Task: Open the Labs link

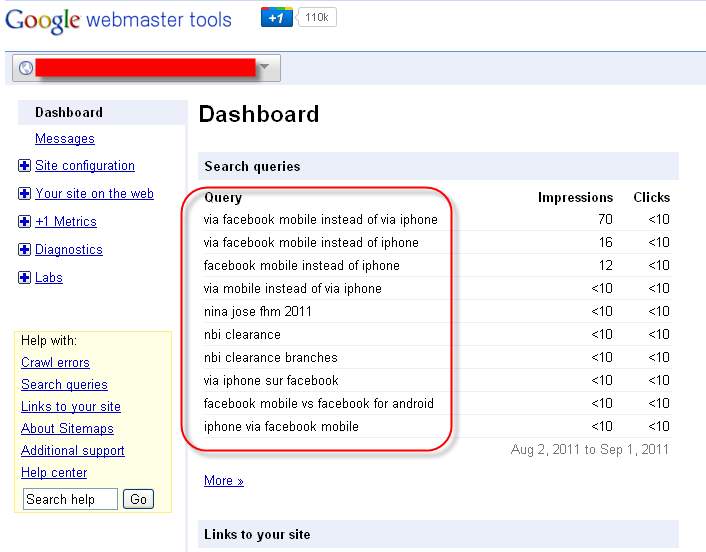Action: click(x=49, y=277)
